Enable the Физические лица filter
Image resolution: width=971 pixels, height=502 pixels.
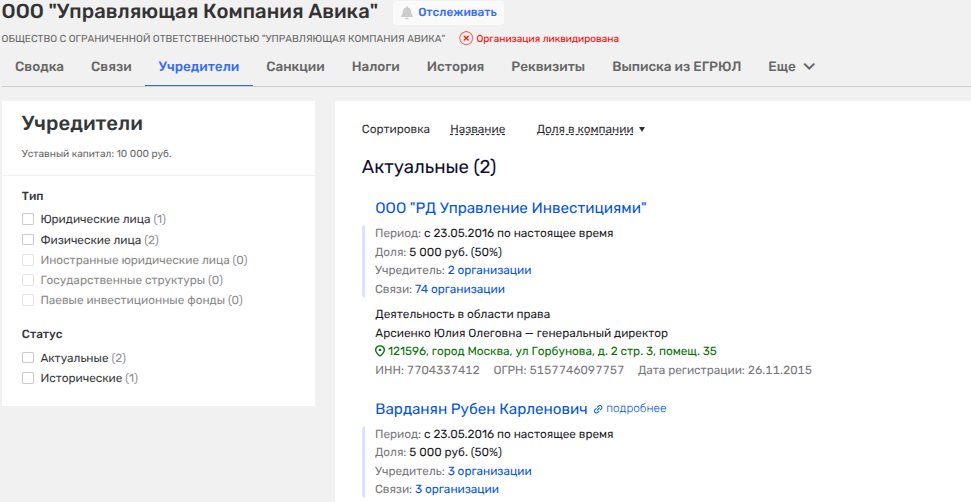click(x=28, y=240)
